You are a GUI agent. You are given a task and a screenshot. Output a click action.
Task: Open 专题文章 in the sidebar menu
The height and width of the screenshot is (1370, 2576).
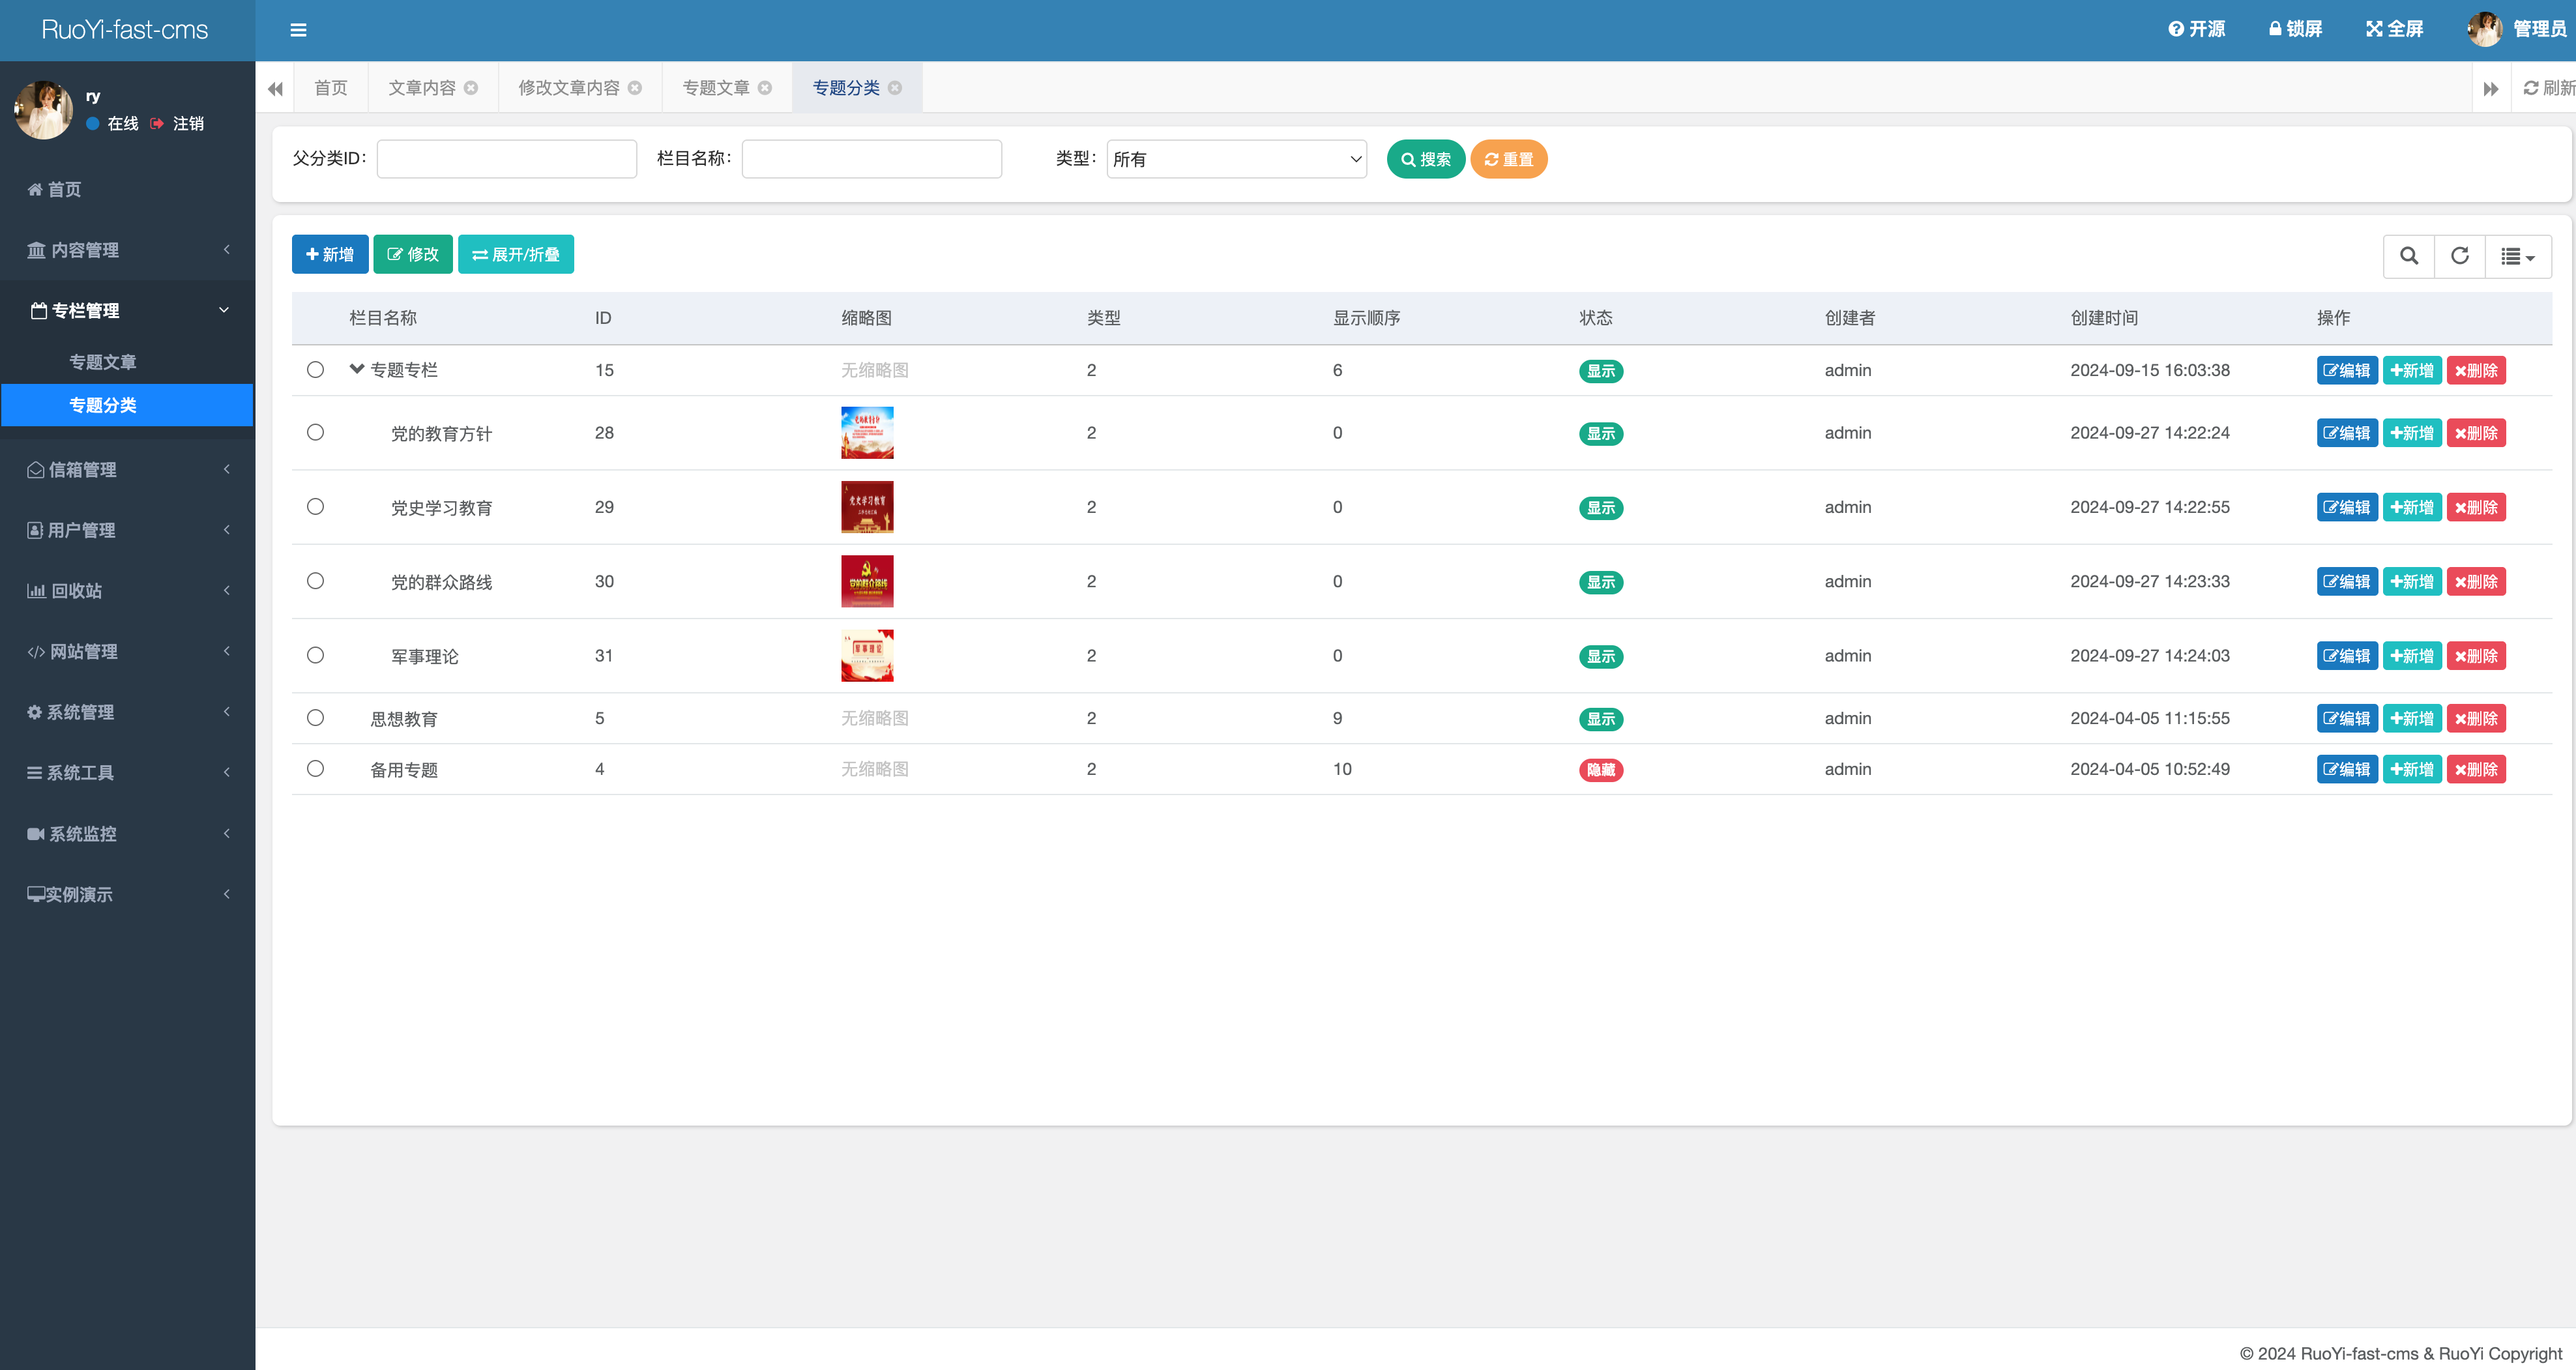[x=102, y=362]
